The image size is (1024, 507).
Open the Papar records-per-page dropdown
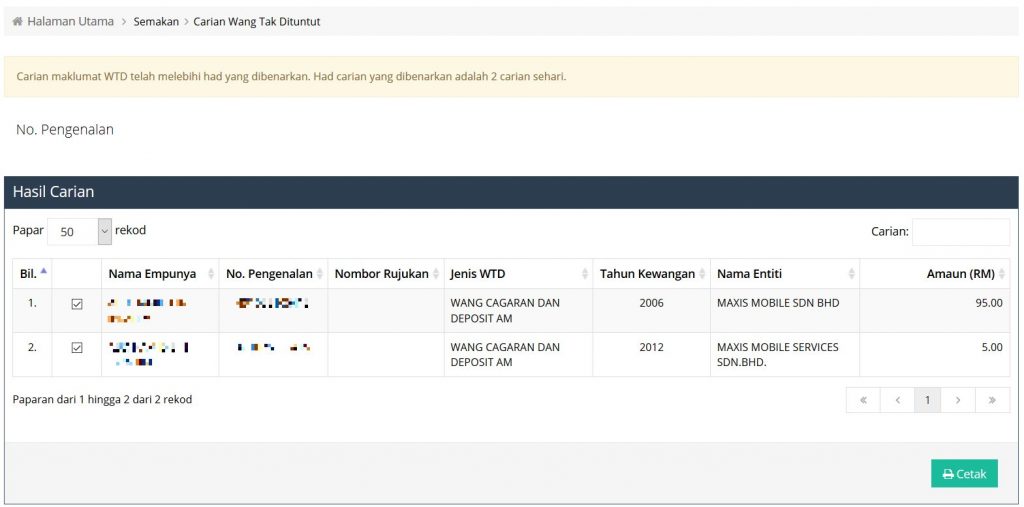80,231
